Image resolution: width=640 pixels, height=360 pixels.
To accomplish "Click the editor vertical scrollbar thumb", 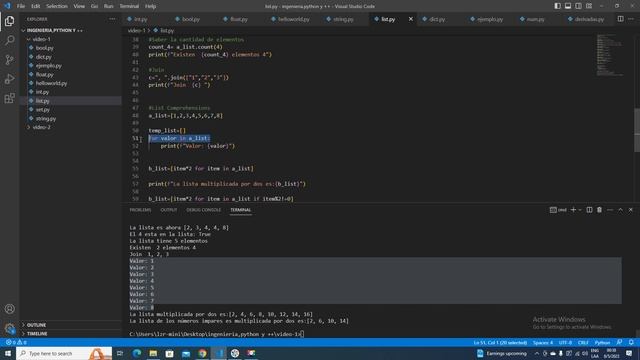I will point(637,130).
